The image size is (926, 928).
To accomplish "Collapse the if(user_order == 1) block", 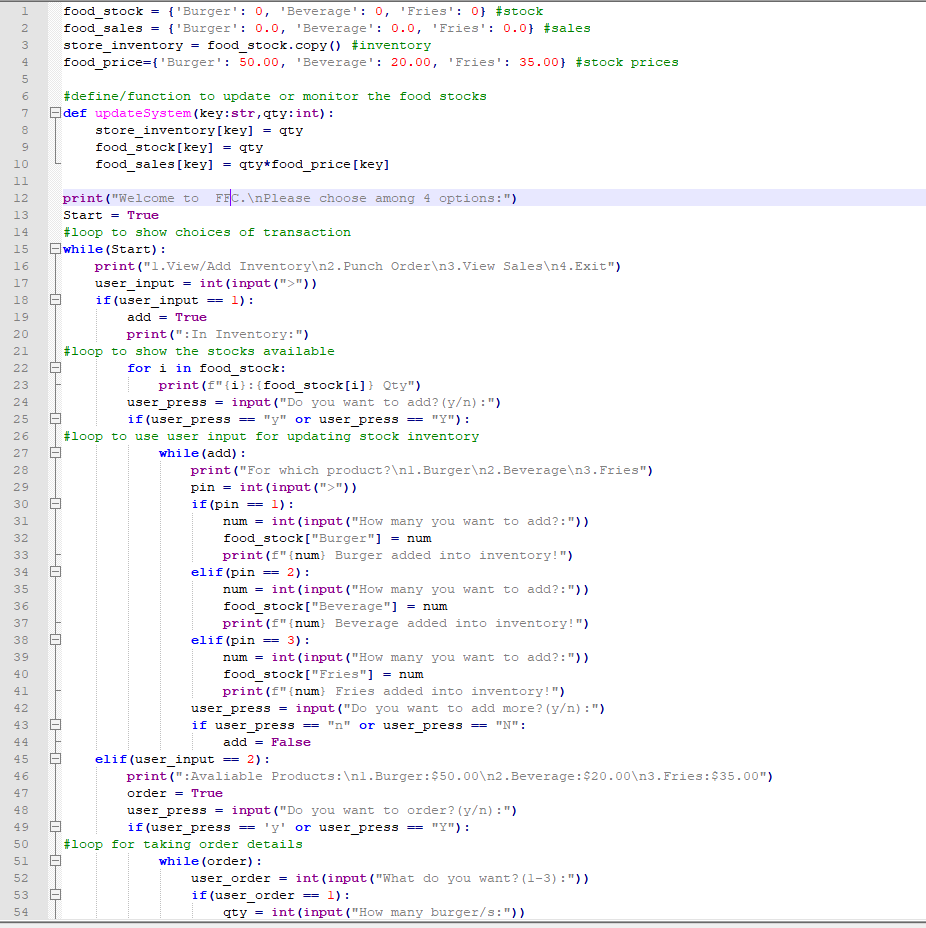I will point(55,895).
